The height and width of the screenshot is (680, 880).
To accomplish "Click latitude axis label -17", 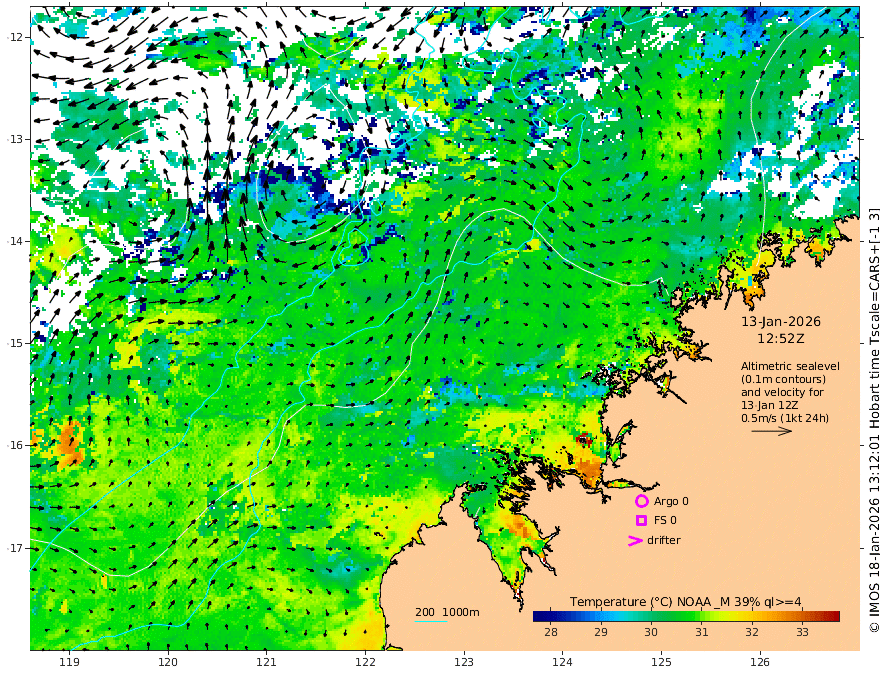I will [x=15, y=548].
